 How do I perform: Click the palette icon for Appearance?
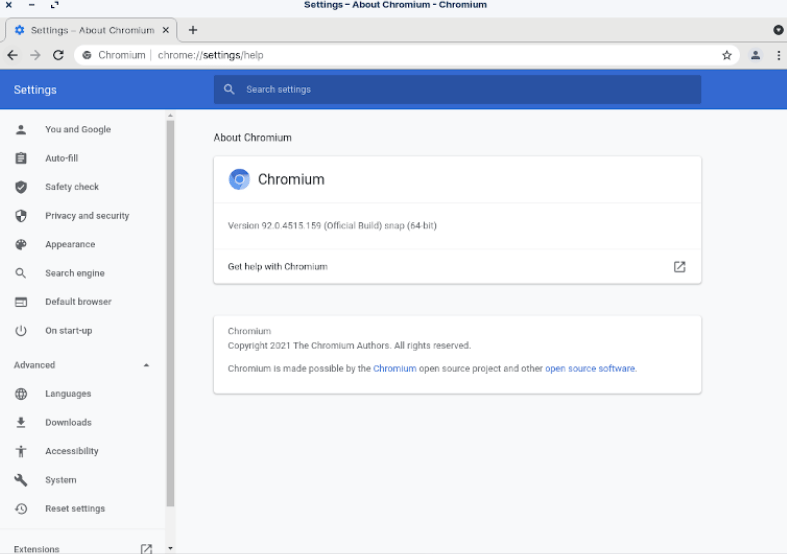coord(21,244)
